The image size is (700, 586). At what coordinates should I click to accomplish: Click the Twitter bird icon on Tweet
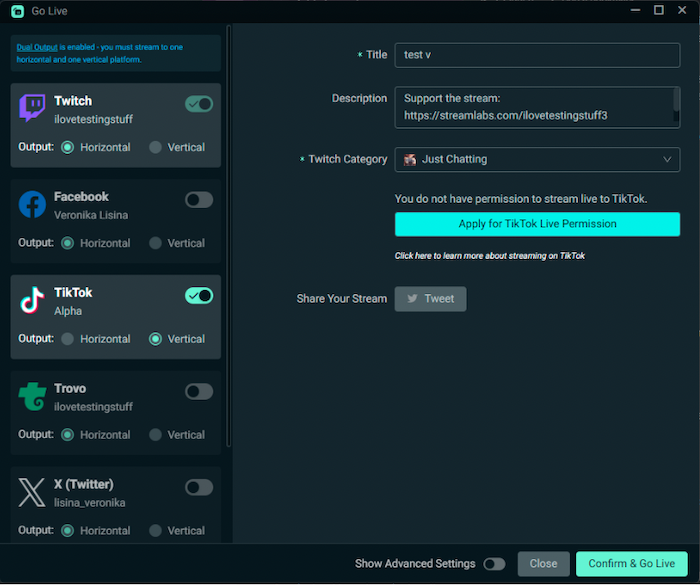click(x=412, y=299)
